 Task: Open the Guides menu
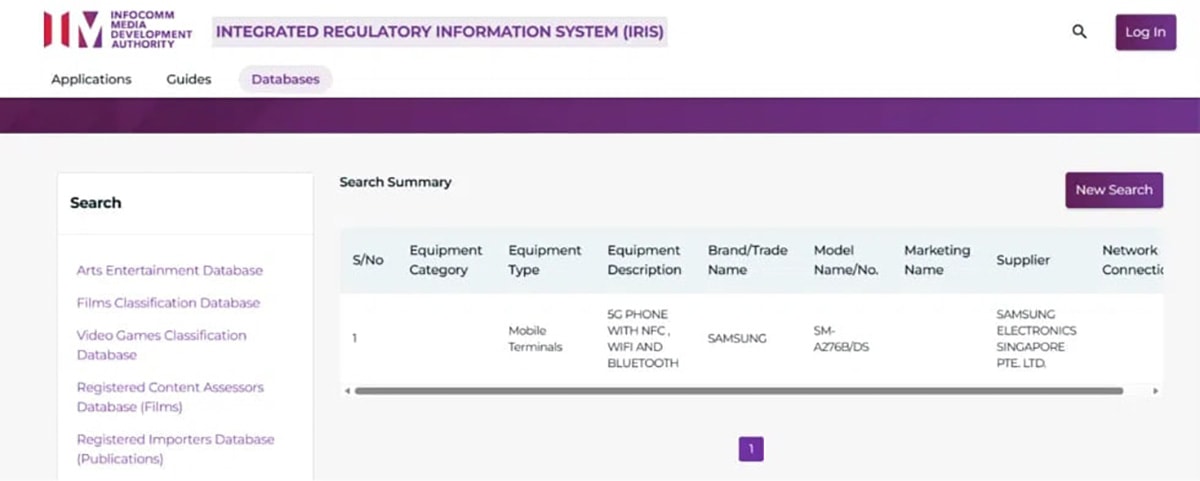[189, 79]
